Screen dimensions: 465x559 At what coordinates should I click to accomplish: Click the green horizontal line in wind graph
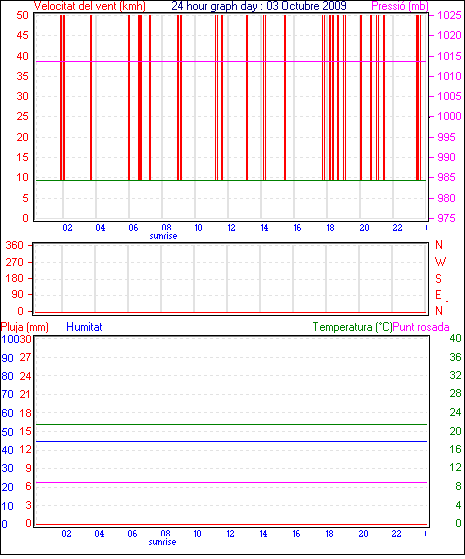231,180
